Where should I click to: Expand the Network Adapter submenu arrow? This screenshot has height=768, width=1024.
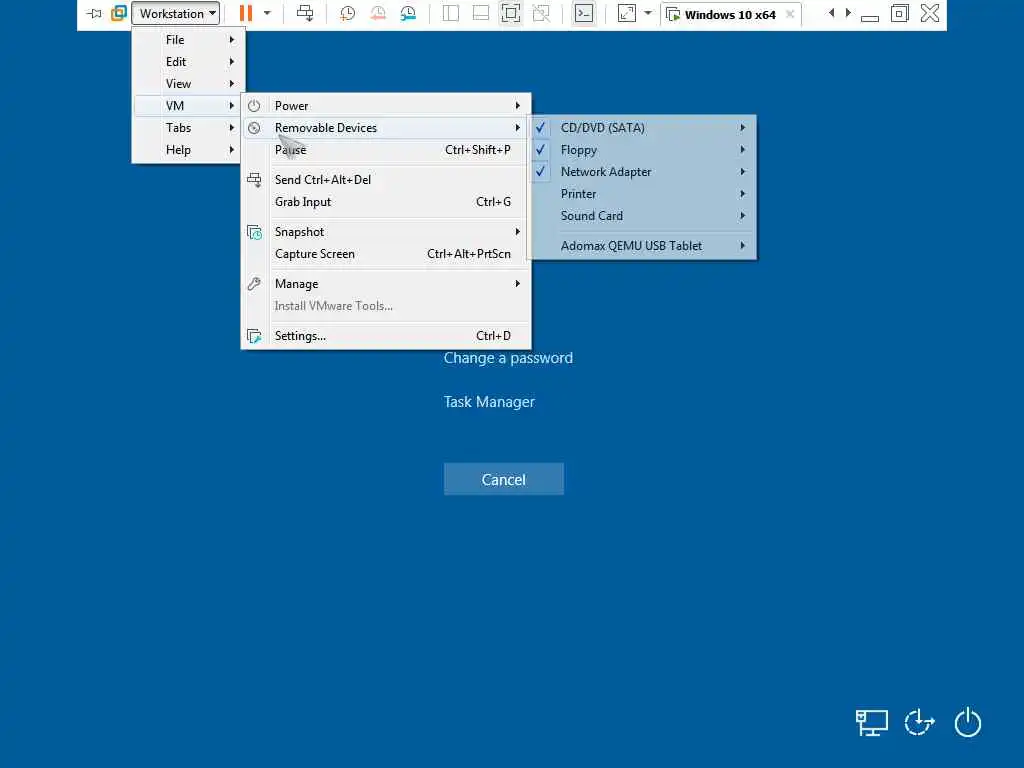pos(743,172)
